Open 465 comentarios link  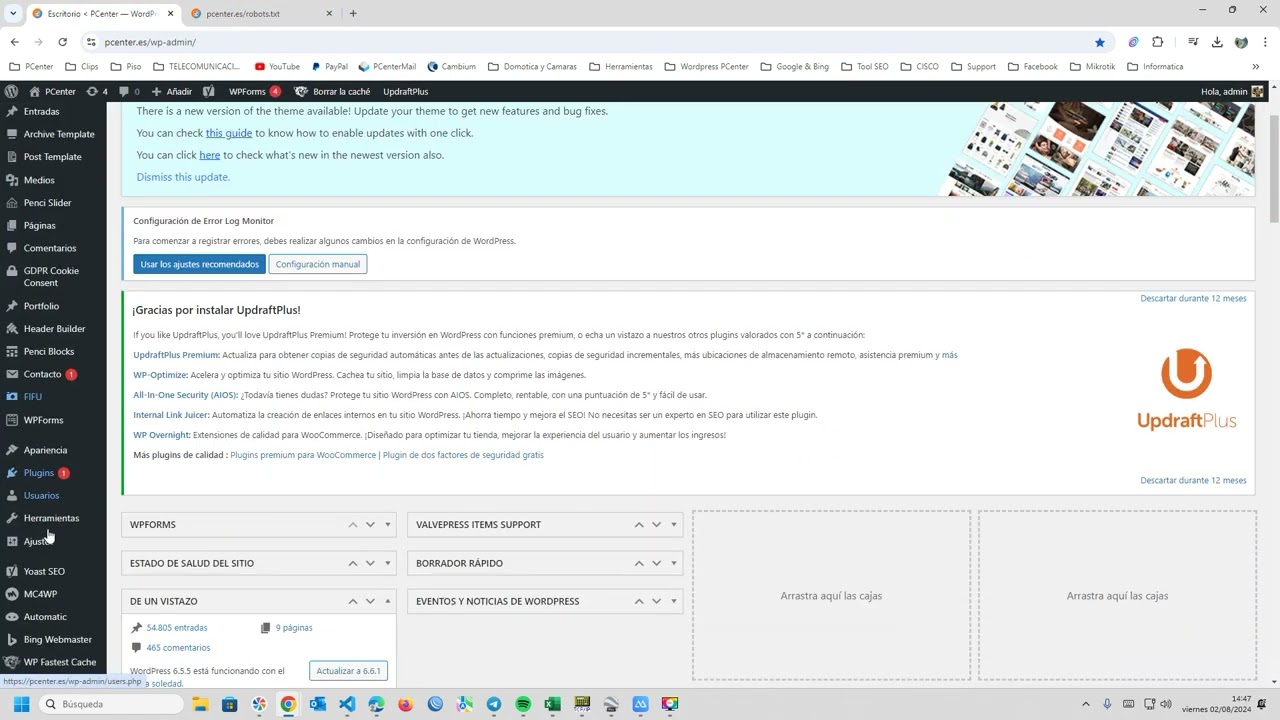(x=178, y=648)
